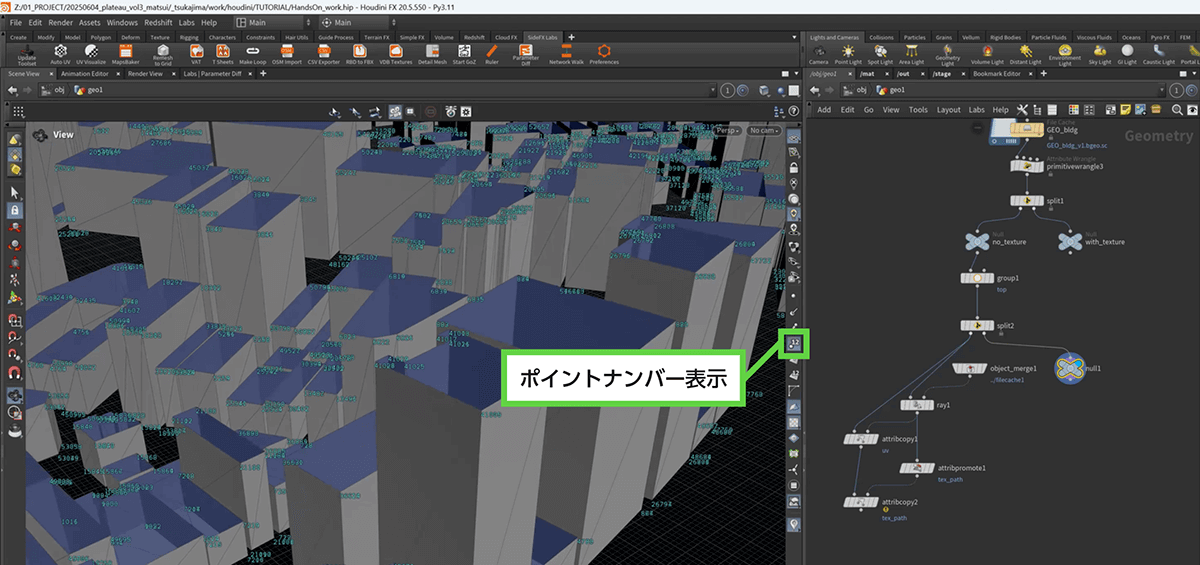
Task: Toggle point numbers display in viewport
Action: tap(794, 343)
